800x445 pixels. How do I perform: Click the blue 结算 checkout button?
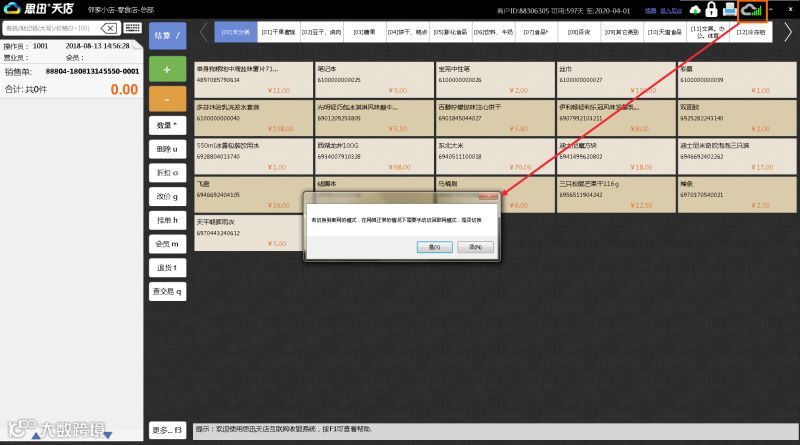click(x=167, y=36)
